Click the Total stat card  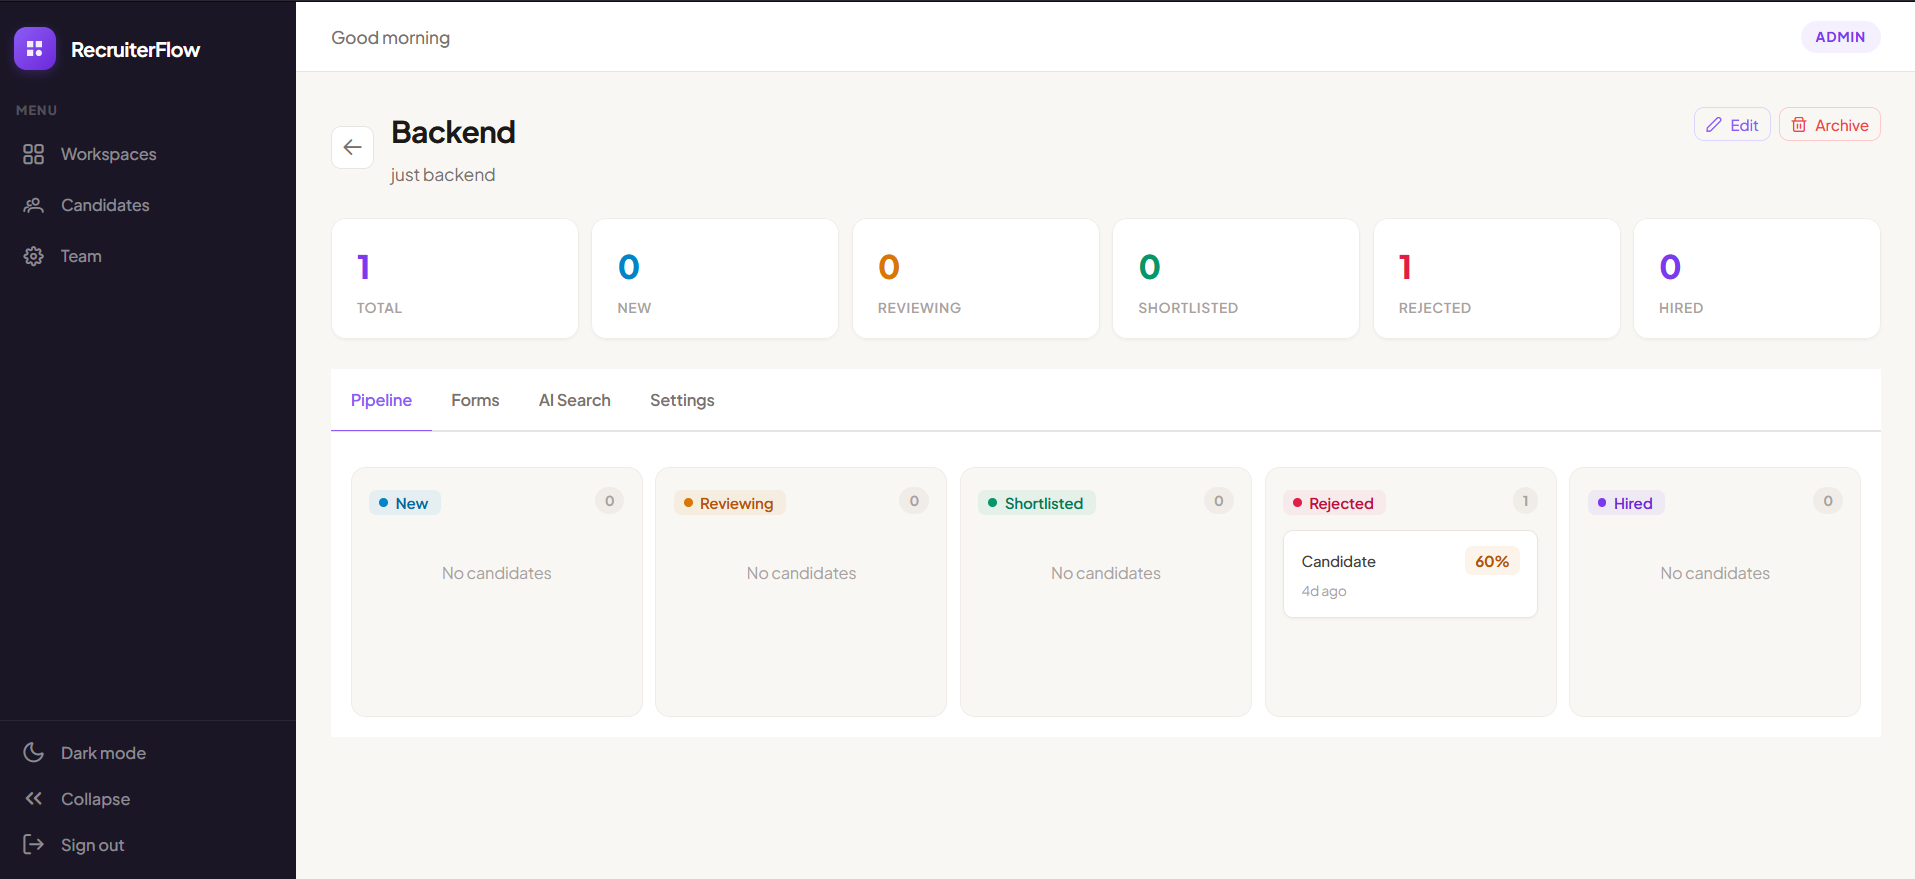pos(454,279)
